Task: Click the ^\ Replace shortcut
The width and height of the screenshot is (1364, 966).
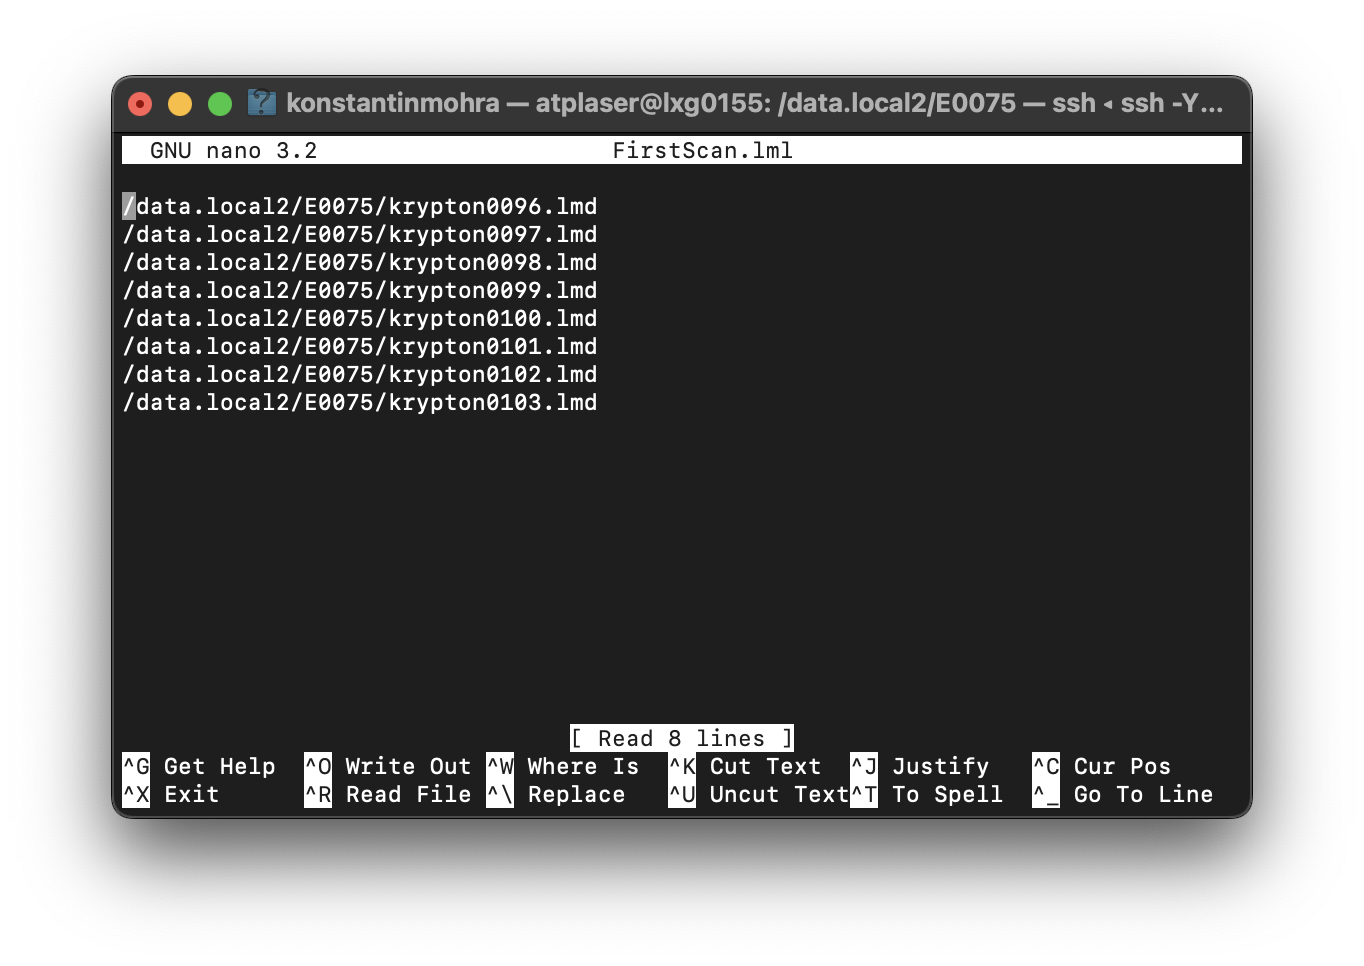Action: 556,794
